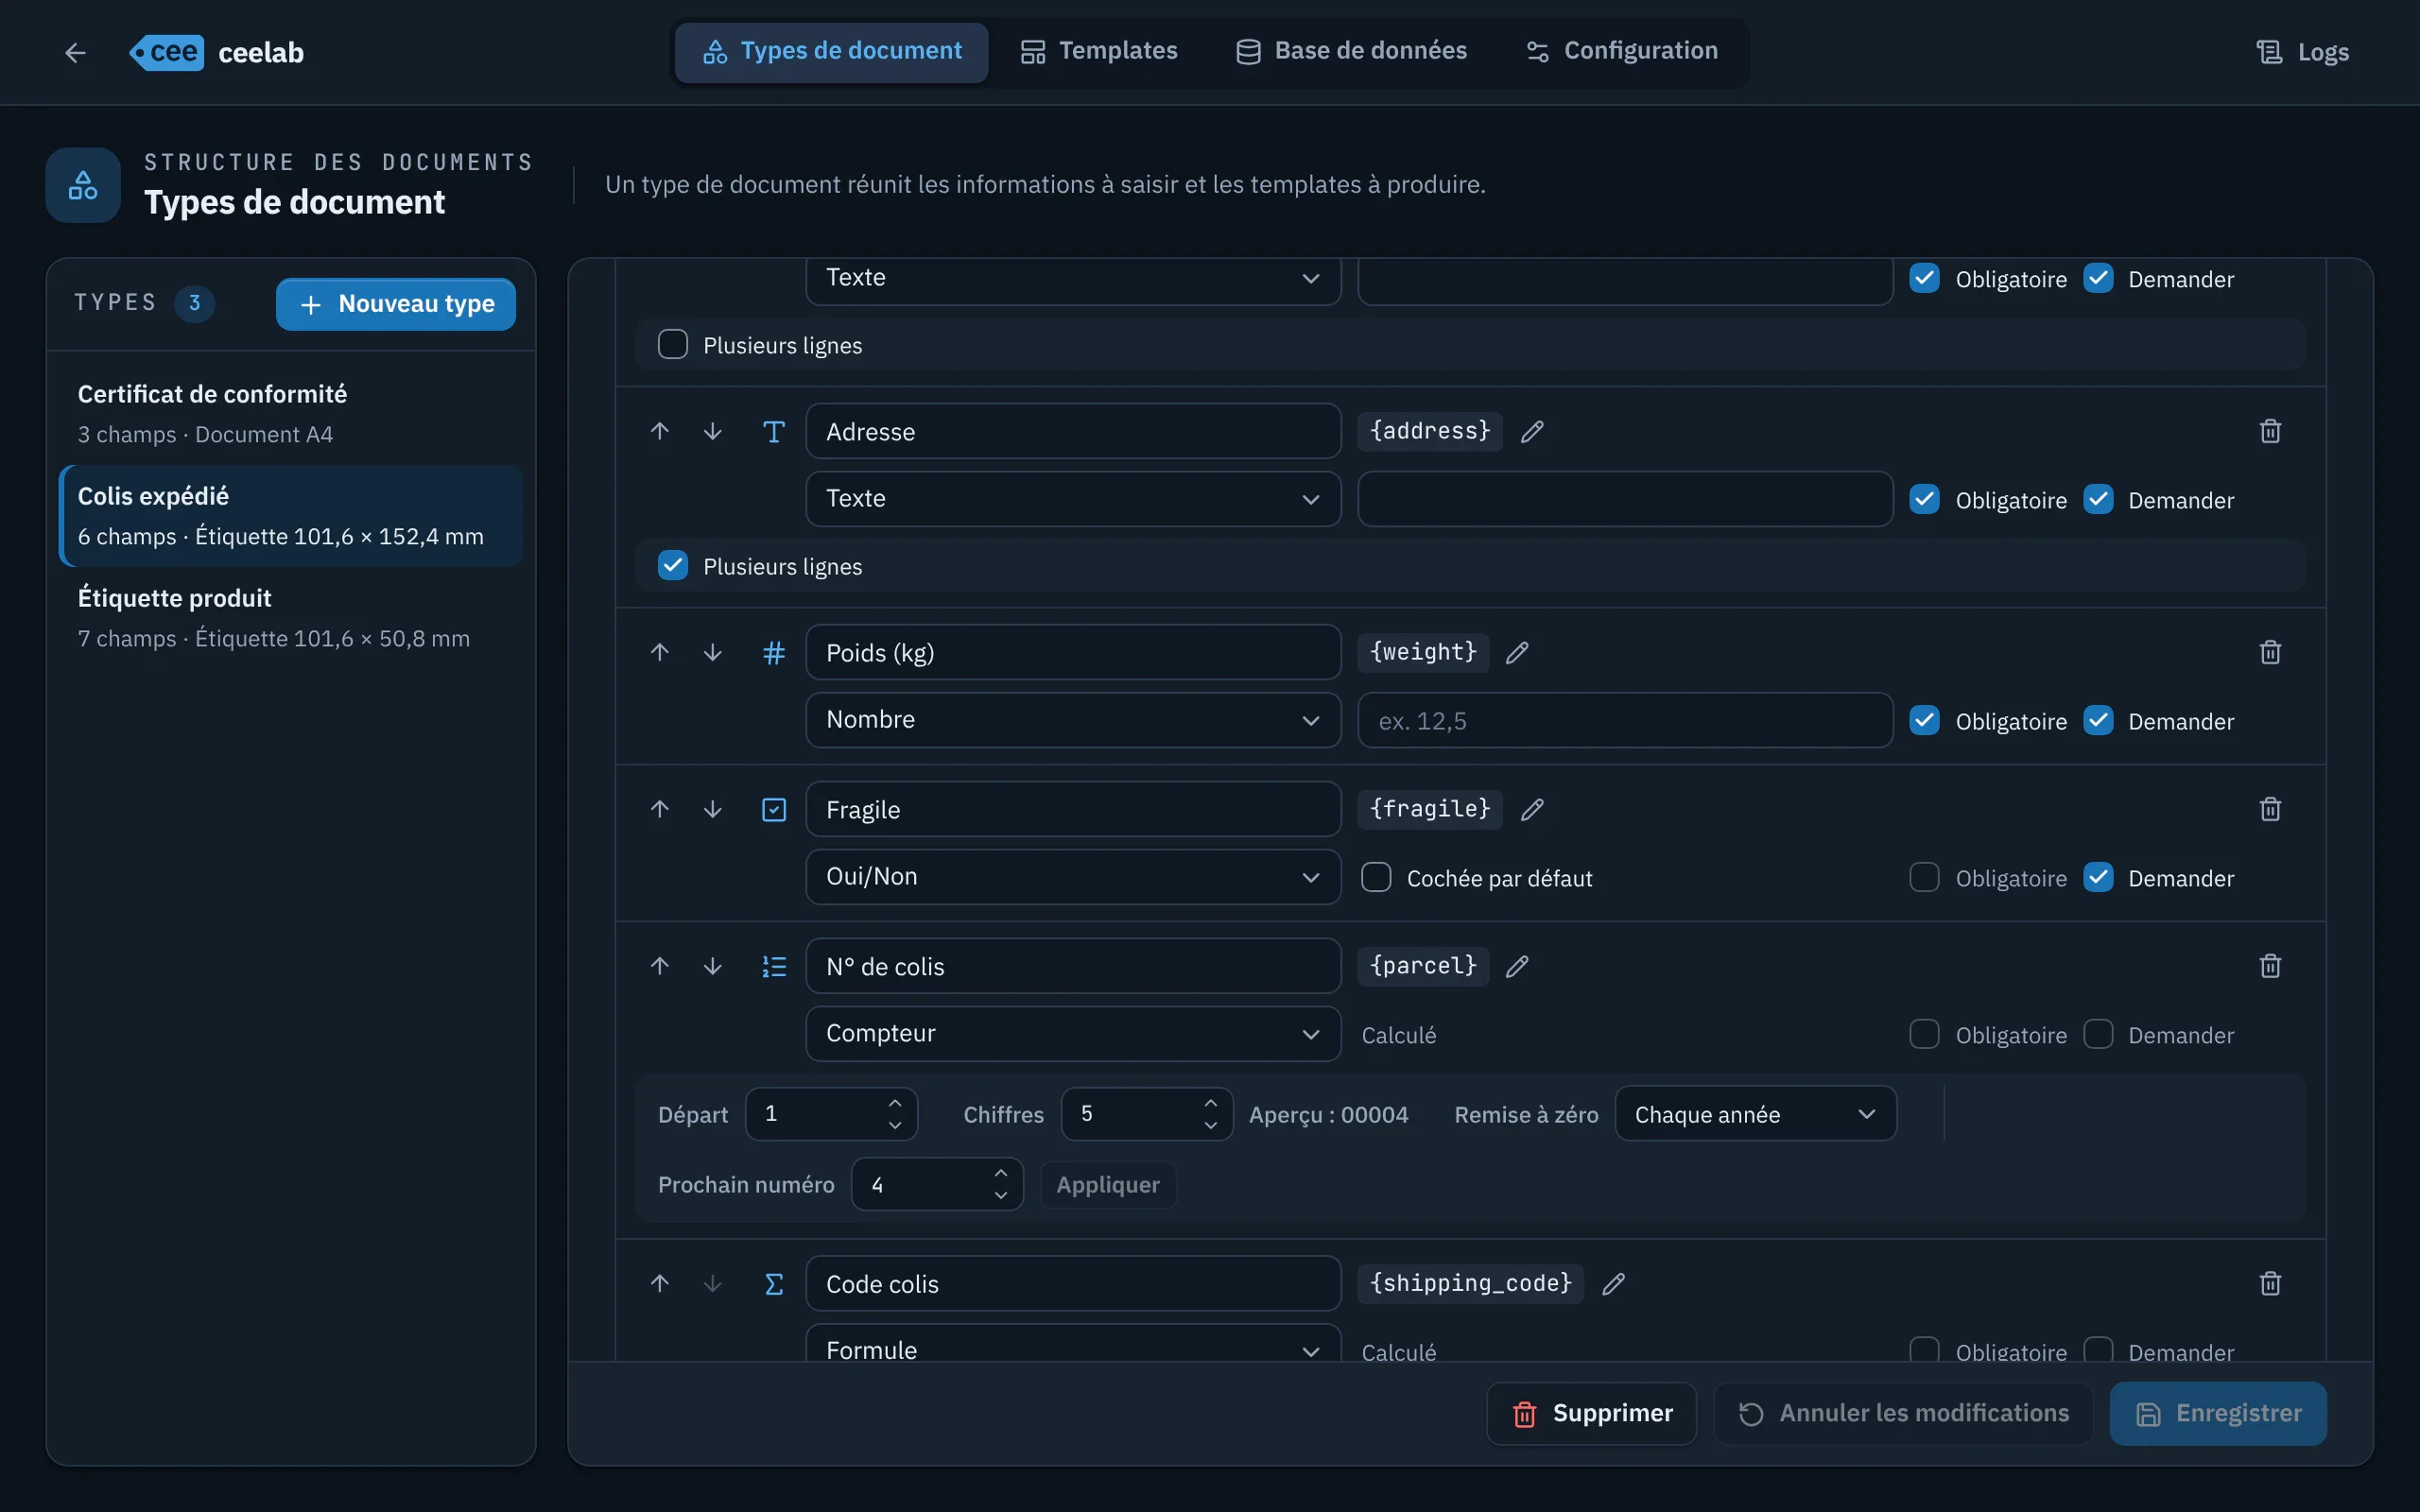Enable Cochée par défaut for Fragile
The height and width of the screenshot is (1512, 2420).
click(x=1376, y=877)
